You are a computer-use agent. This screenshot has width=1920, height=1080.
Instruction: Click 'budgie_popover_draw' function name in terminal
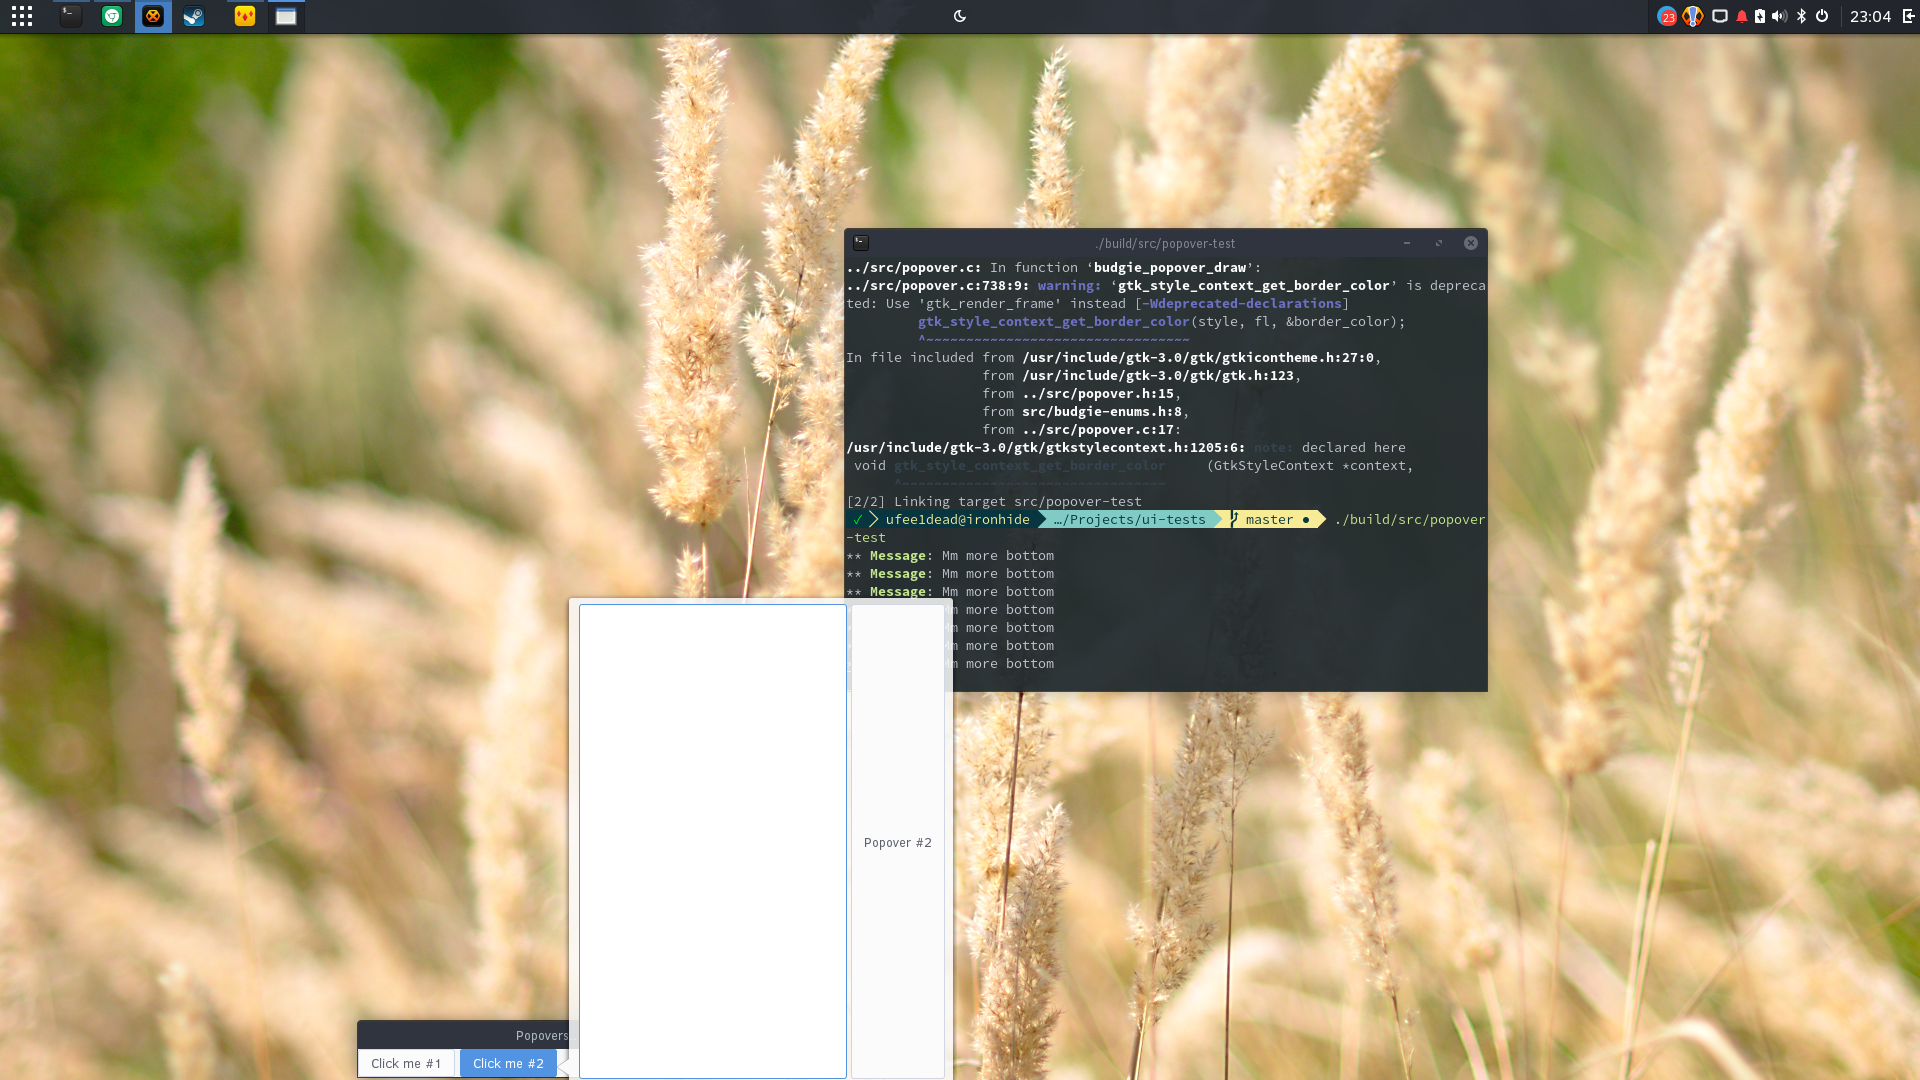tap(1170, 267)
